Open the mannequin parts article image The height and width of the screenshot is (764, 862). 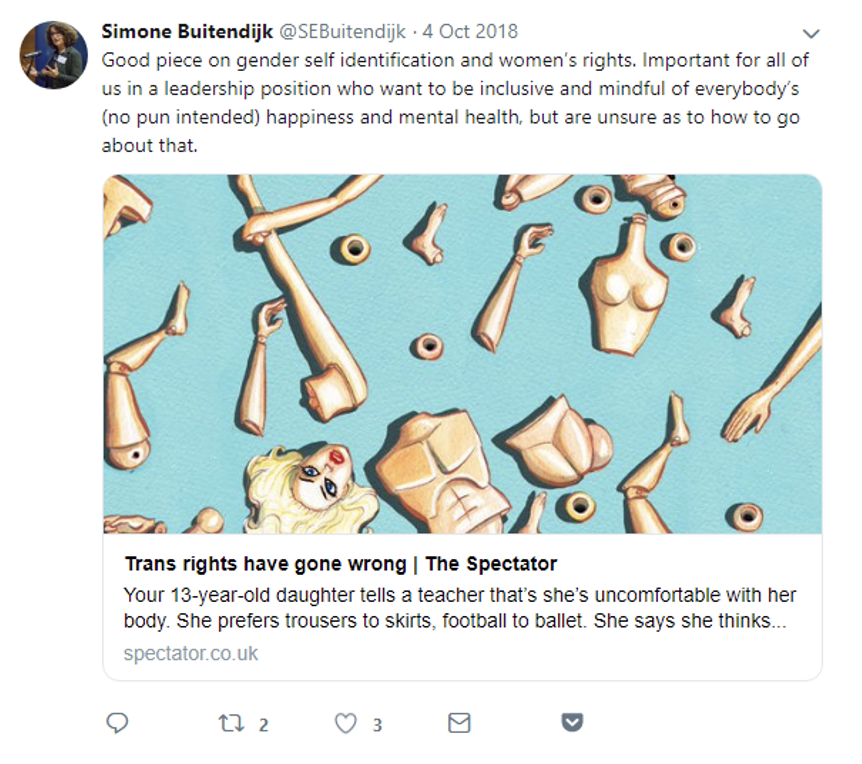462,300
